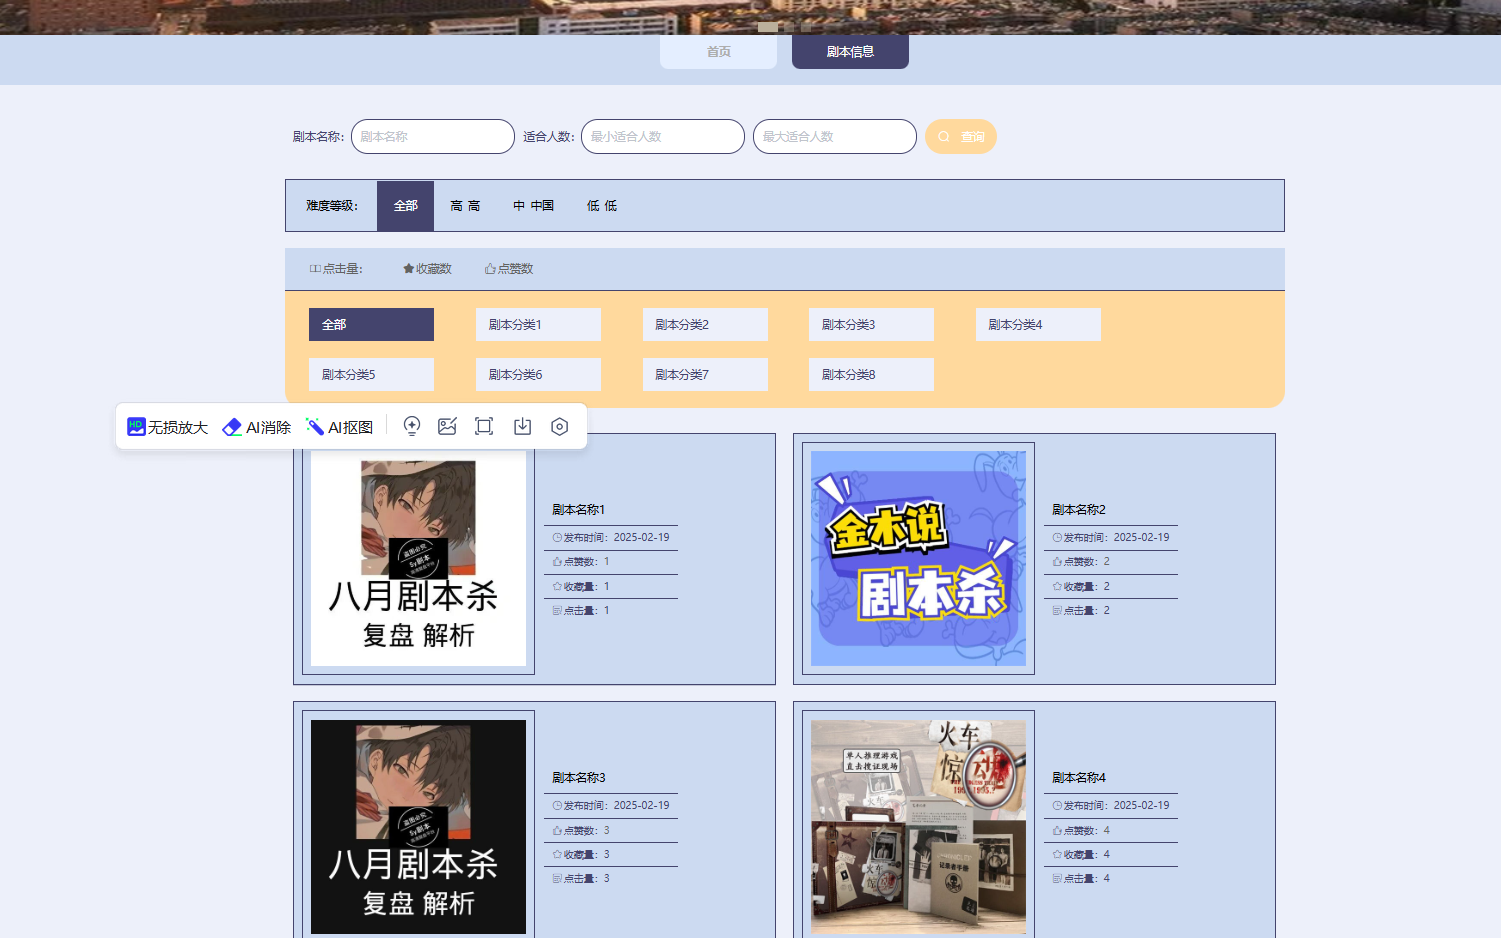1501x938 pixels.
Task: Switch to the 剧本信息 tab
Action: point(850,52)
